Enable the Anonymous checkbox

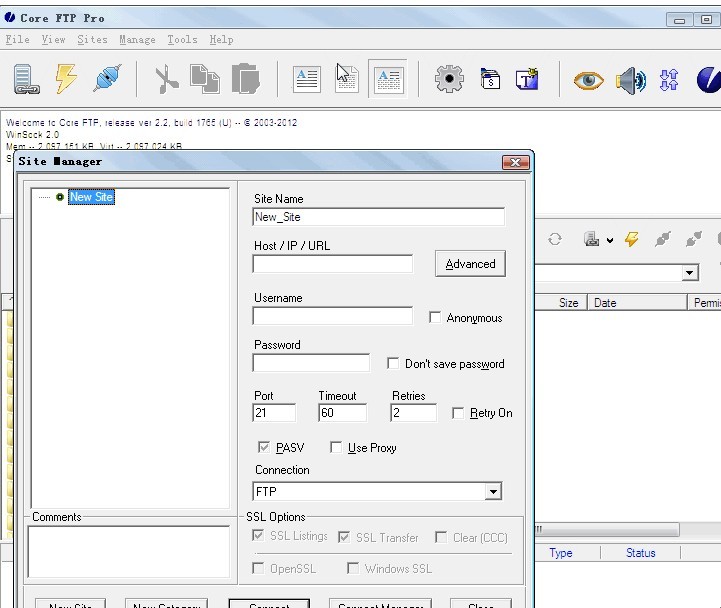pyautogui.click(x=435, y=317)
